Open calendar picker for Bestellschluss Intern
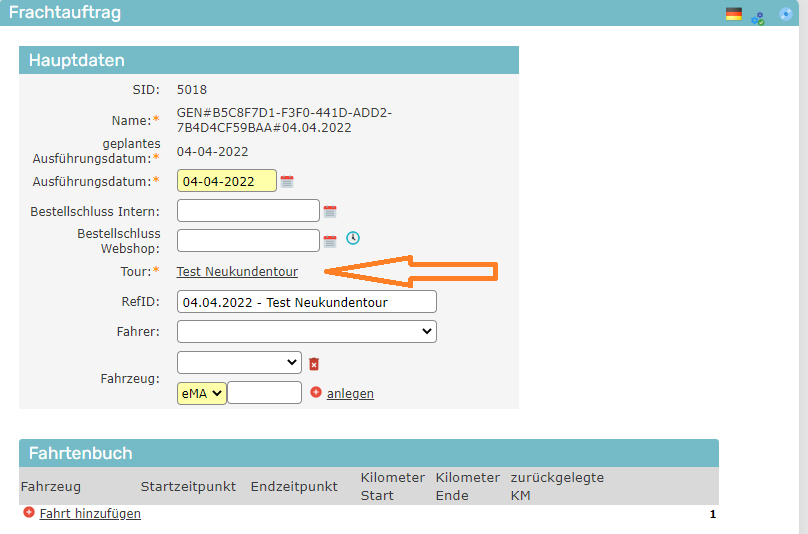 point(330,212)
